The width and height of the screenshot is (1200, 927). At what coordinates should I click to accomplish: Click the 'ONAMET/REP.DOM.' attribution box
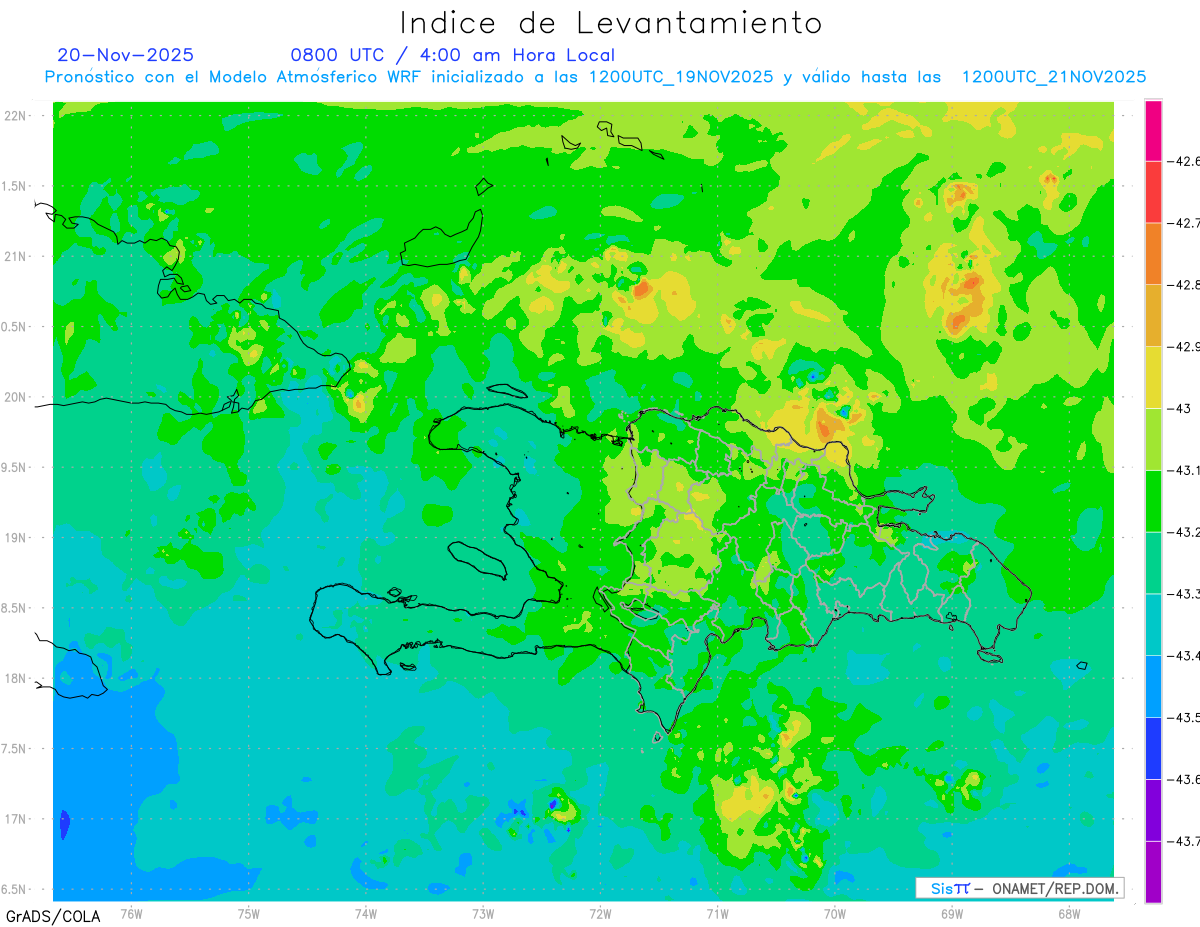pyautogui.click(x=1020, y=888)
